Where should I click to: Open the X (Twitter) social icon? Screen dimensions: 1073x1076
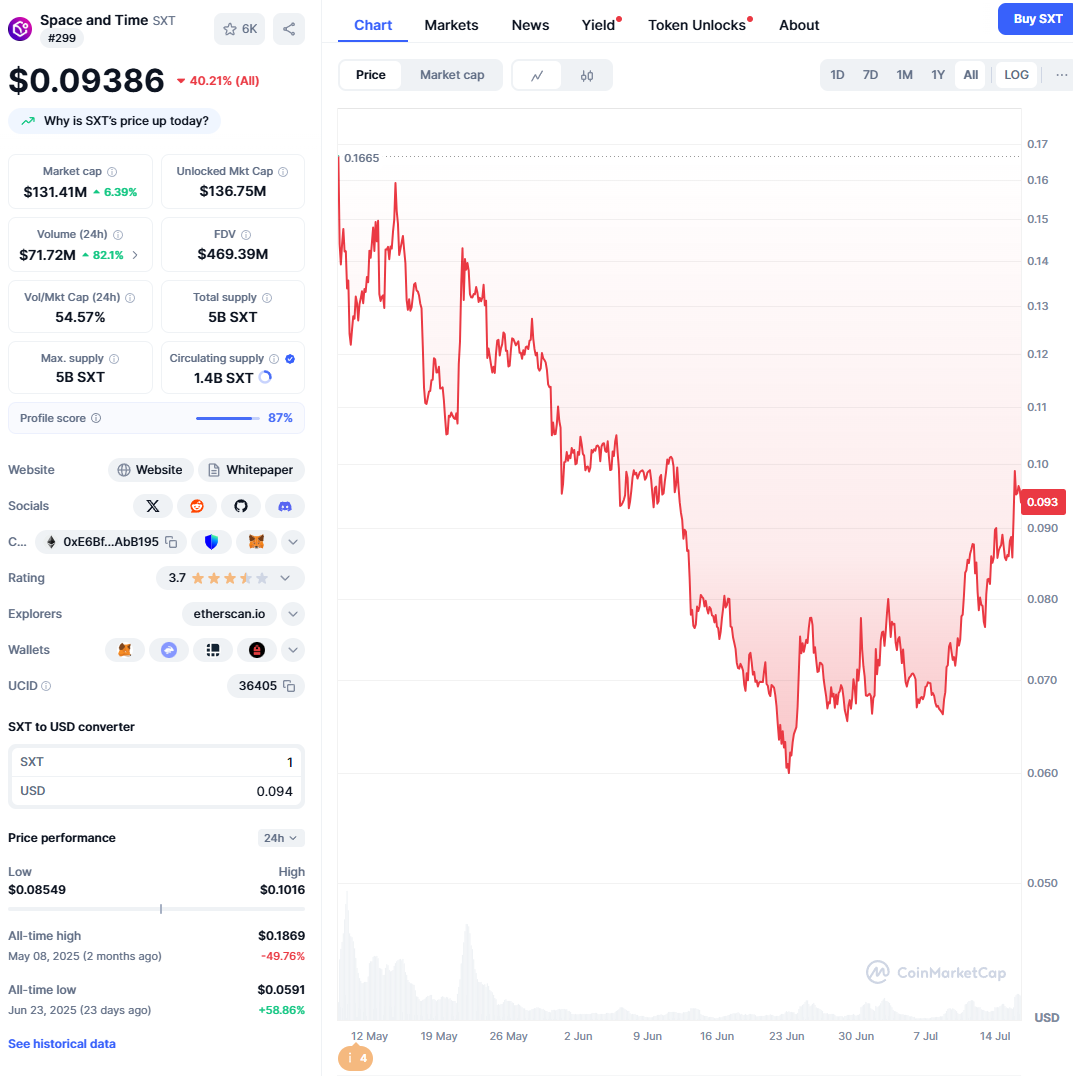(153, 506)
